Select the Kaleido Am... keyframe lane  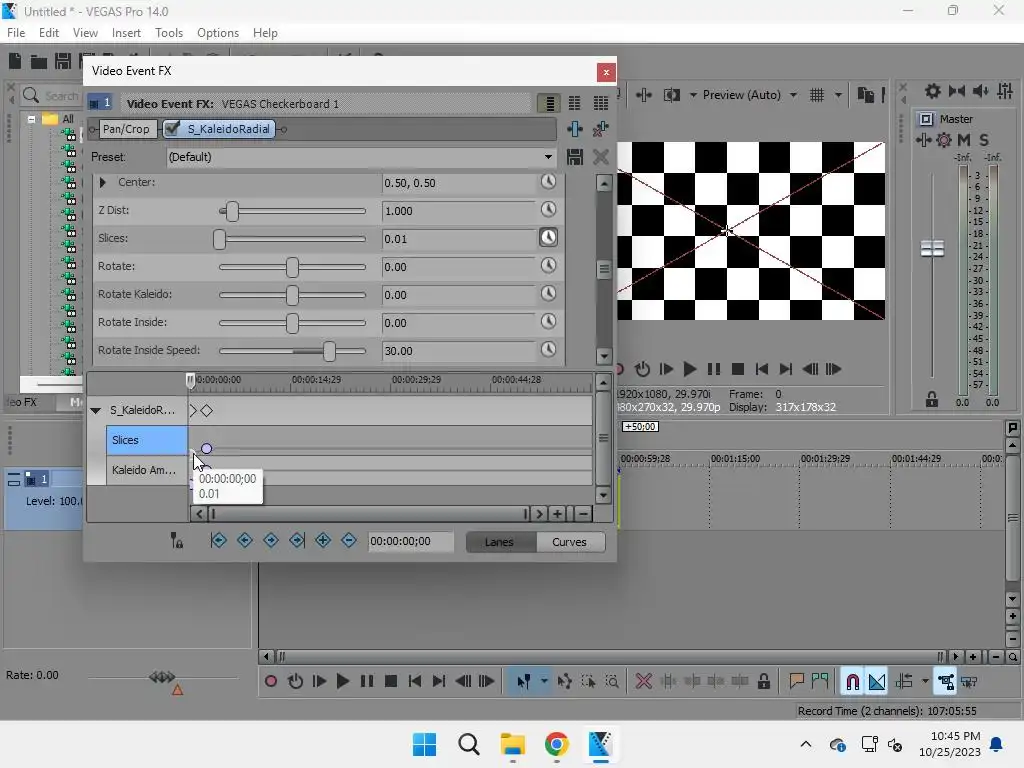146,470
